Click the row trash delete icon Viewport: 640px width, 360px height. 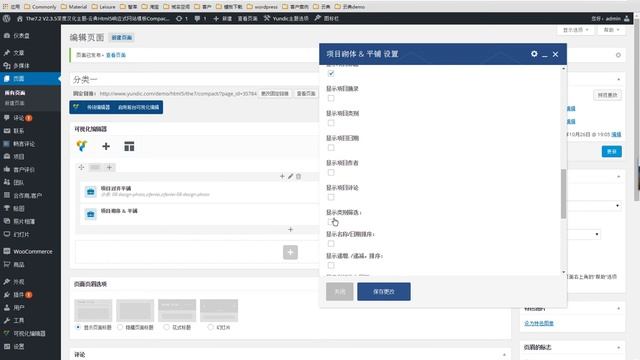pyautogui.click(x=298, y=176)
